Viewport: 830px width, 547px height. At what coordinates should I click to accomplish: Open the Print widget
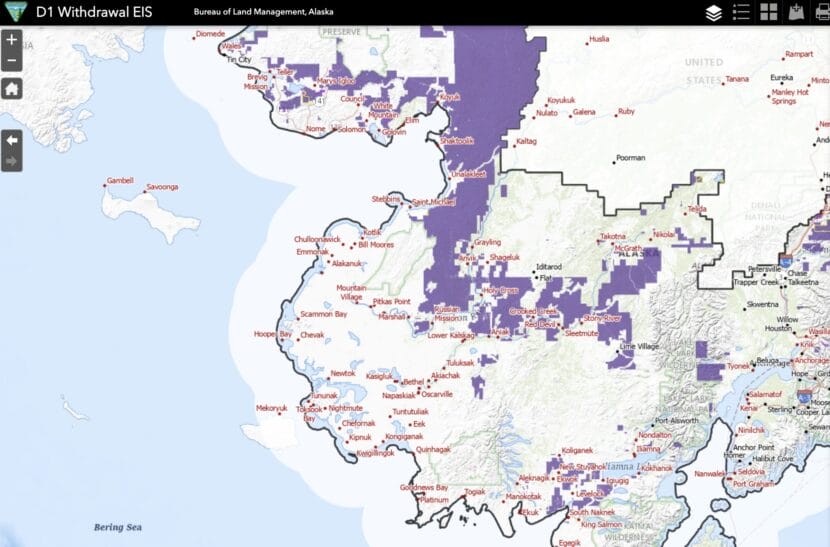click(x=822, y=13)
